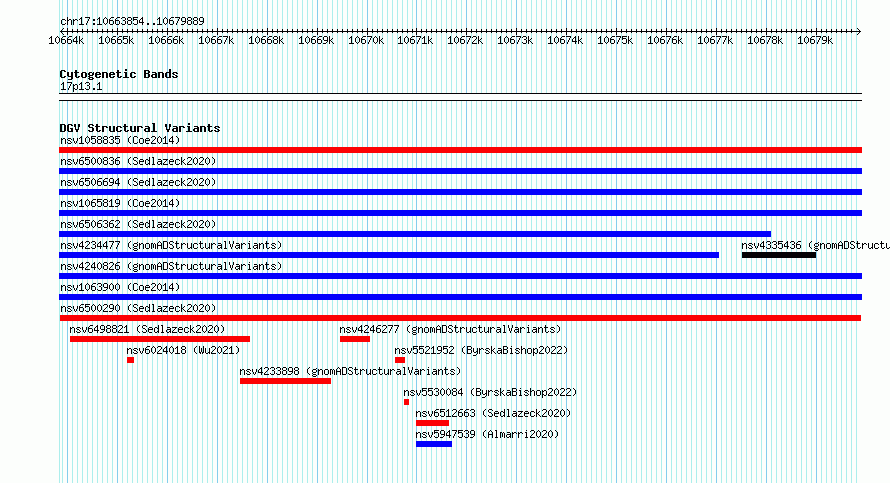Click the 10669k ruler position
Screen dimensions: 890x483
(316, 40)
